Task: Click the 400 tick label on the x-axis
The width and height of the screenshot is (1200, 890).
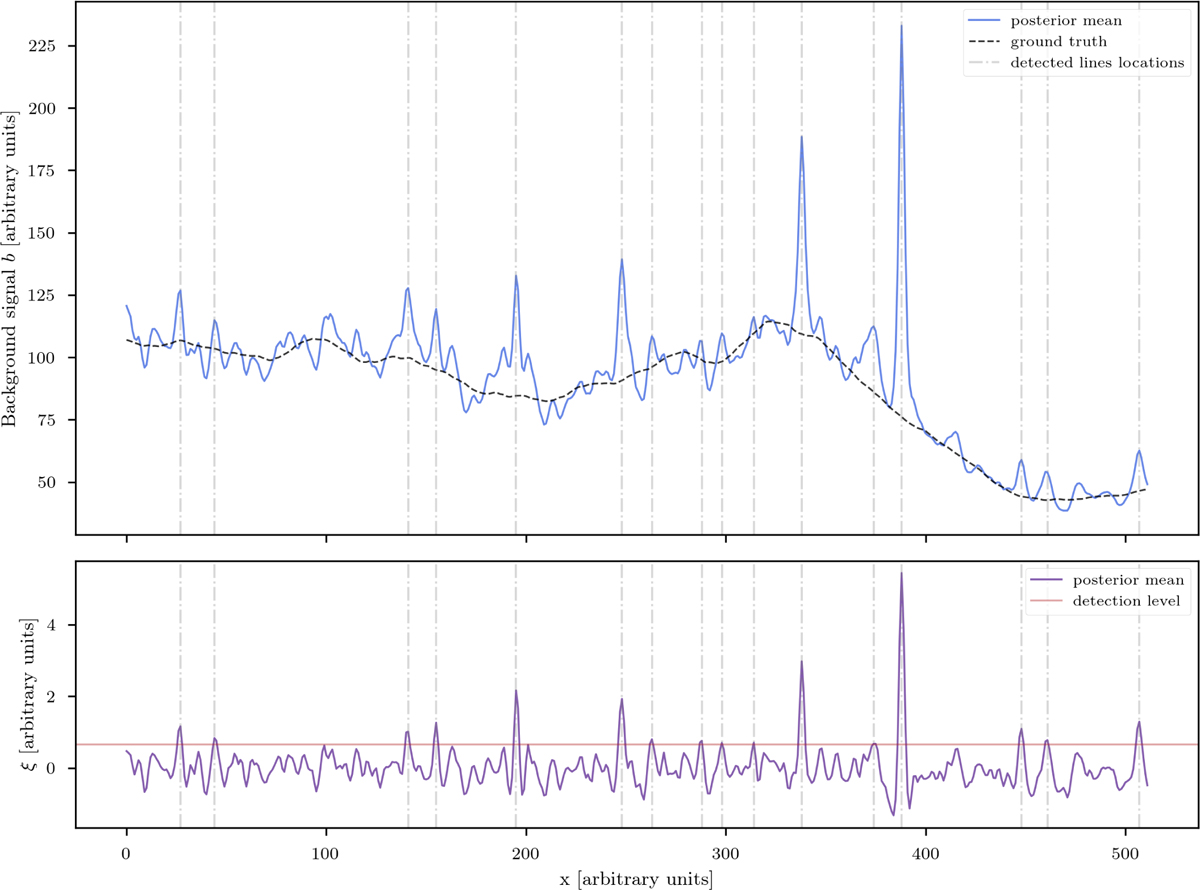Action: 926,853
